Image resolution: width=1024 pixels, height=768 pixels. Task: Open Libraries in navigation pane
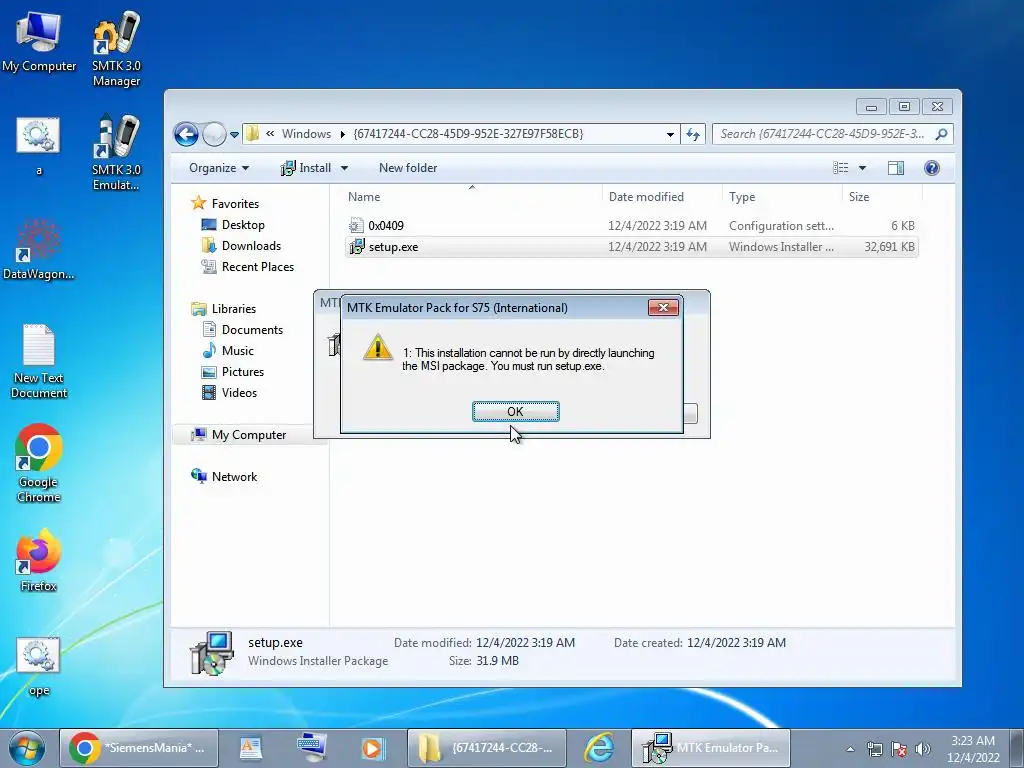pyautogui.click(x=223, y=309)
